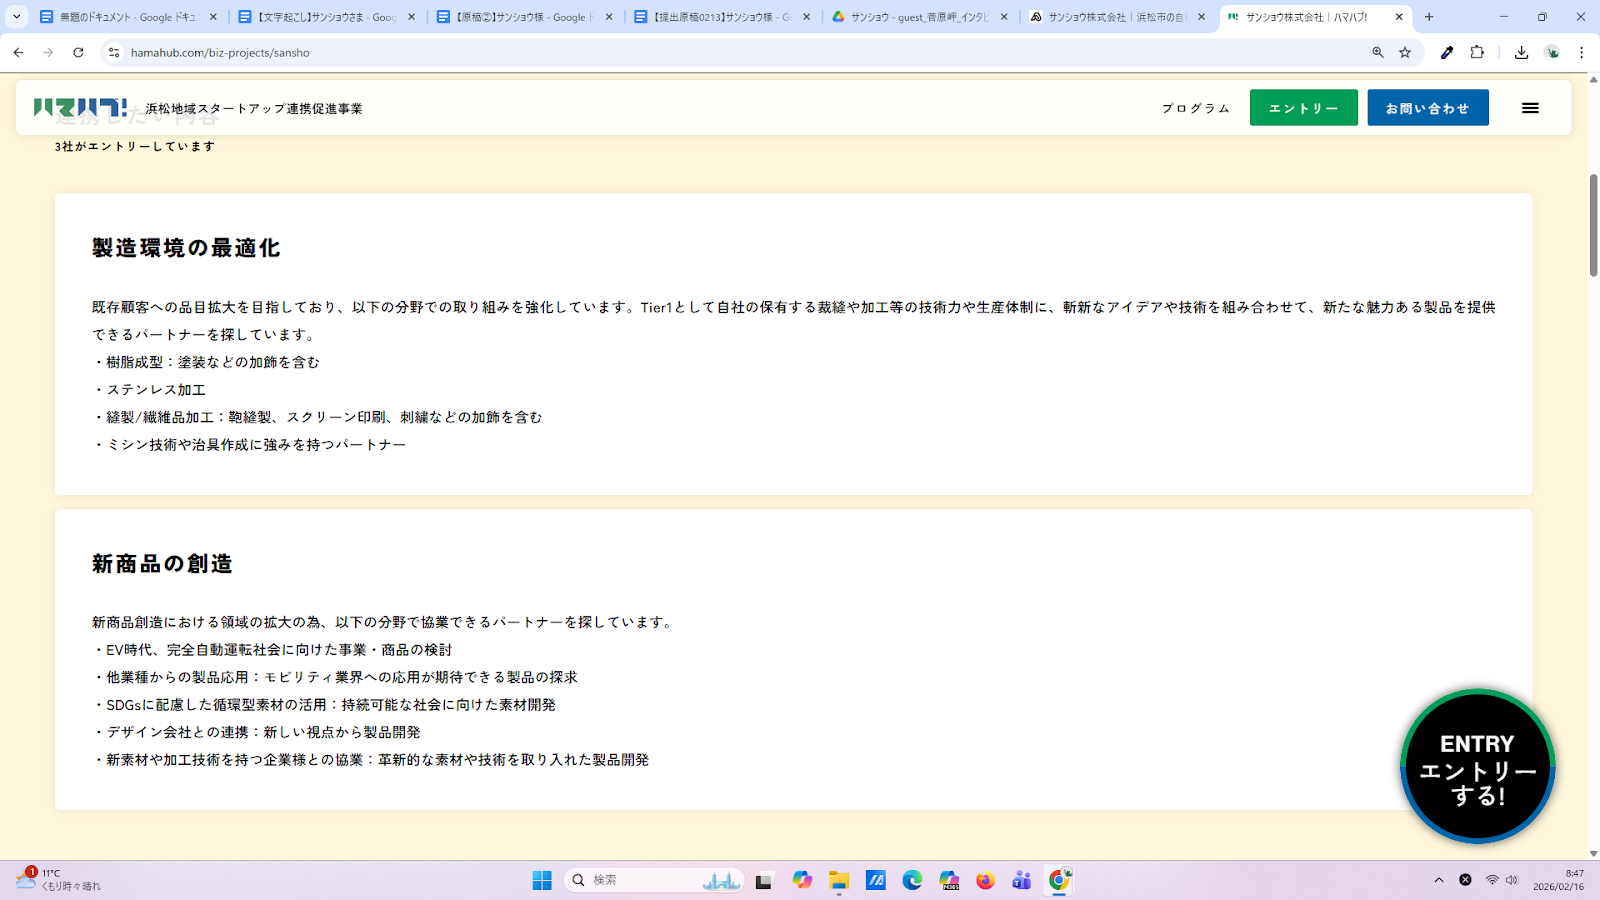Open File Explorer from the taskbar
Viewport: 1600px width, 900px height.
[x=839, y=880]
